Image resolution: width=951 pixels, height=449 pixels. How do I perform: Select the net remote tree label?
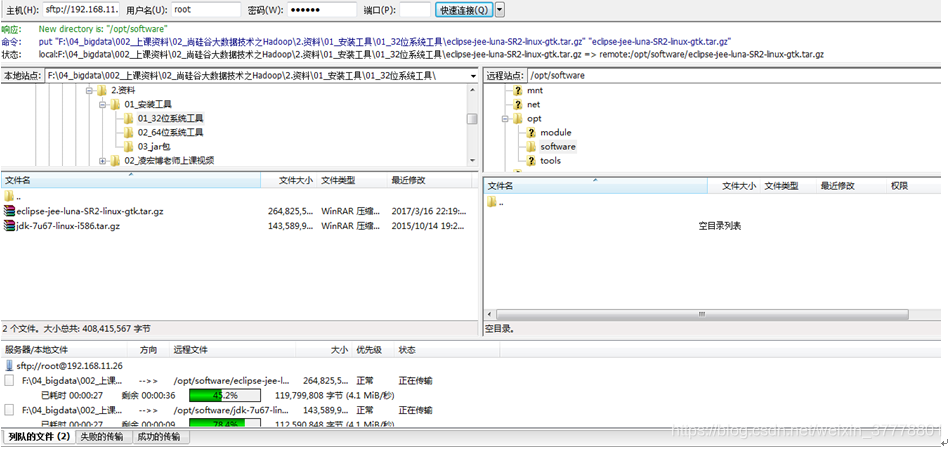[x=534, y=104]
